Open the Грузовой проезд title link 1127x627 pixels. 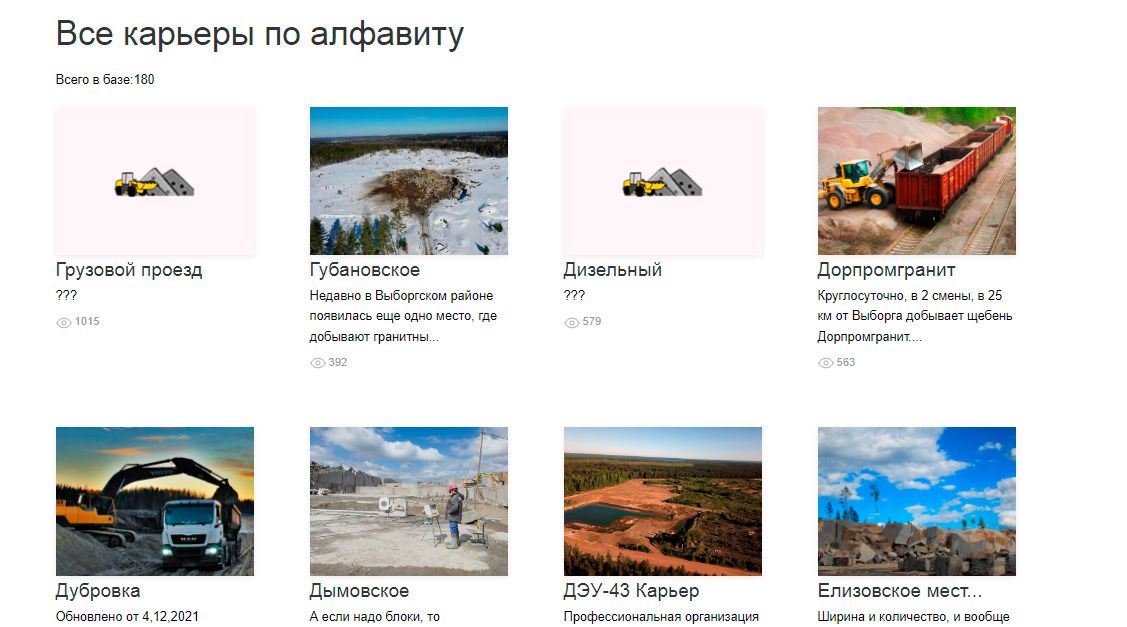(x=129, y=270)
